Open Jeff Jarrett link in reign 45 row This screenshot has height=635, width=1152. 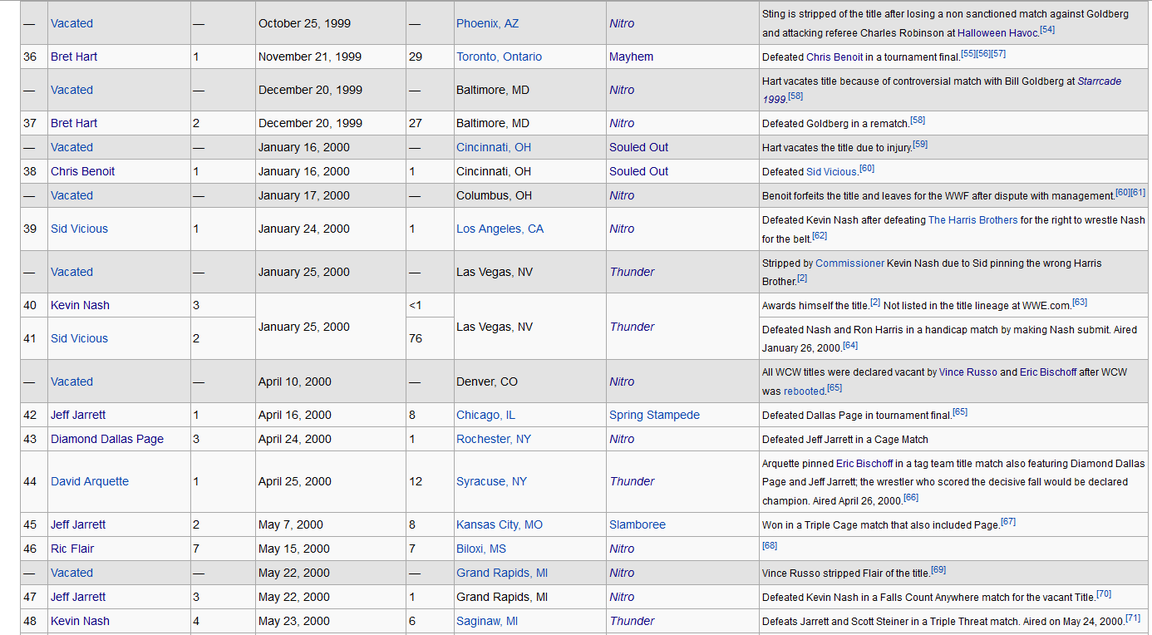[78, 525]
